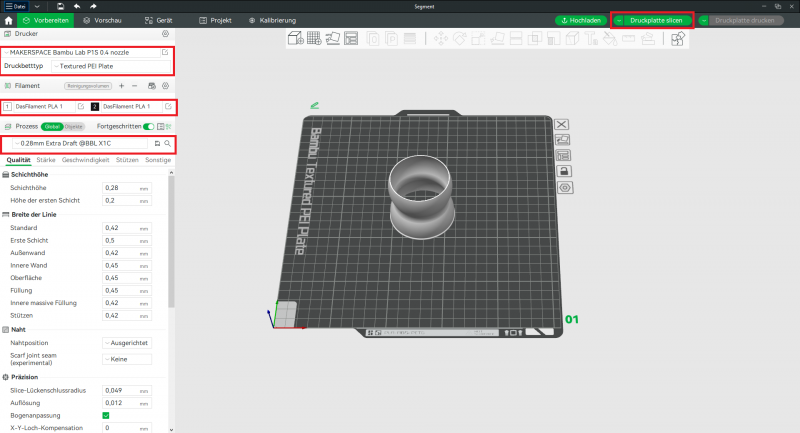
Task: Open the Nahtposition dropdown
Action: [x=127, y=342]
